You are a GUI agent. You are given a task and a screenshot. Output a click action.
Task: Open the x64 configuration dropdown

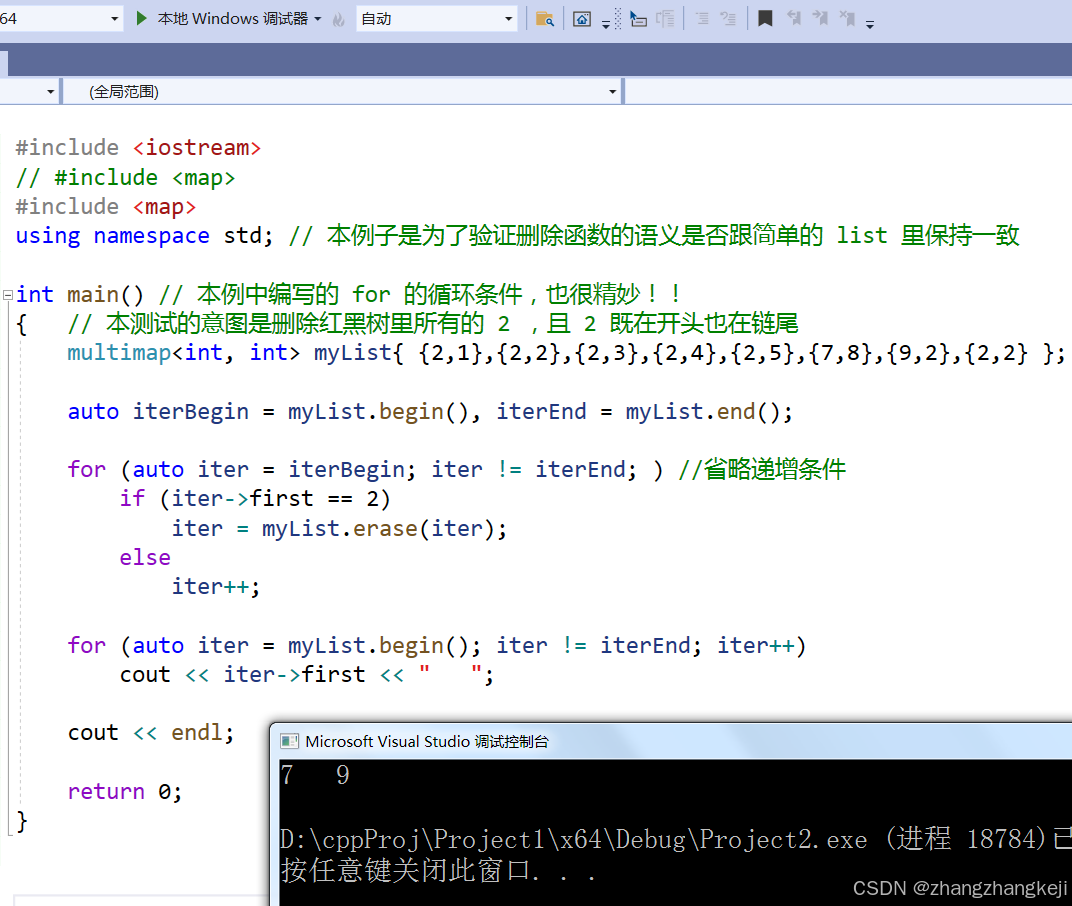point(116,16)
